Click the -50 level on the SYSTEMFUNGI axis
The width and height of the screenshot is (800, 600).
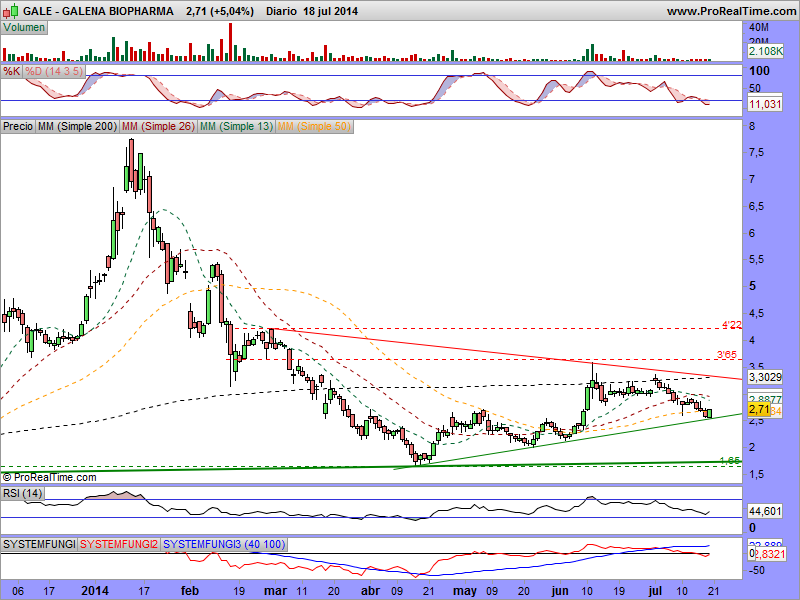click(756, 570)
